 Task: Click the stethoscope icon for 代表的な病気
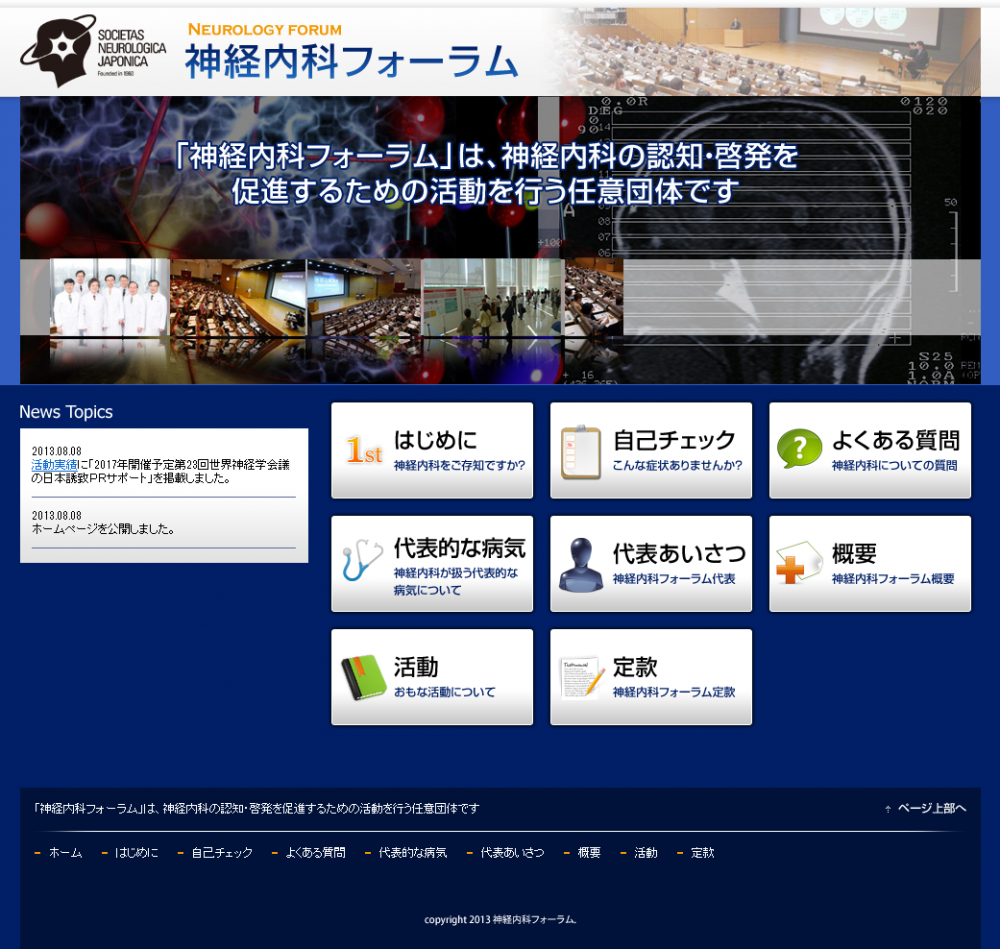(361, 561)
